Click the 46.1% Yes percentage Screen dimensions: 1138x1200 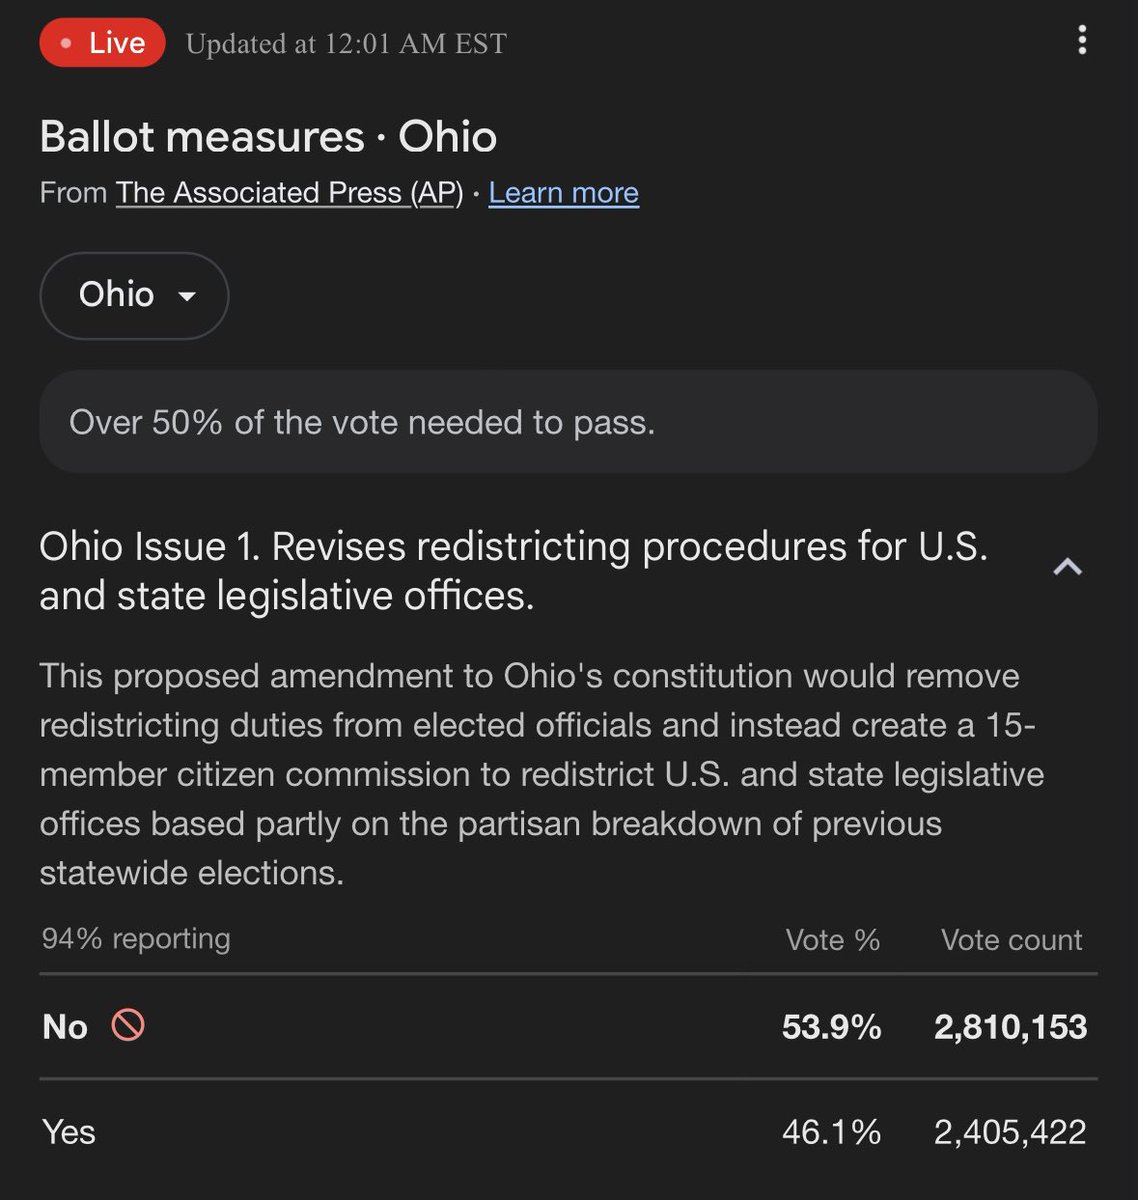pos(831,1132)
